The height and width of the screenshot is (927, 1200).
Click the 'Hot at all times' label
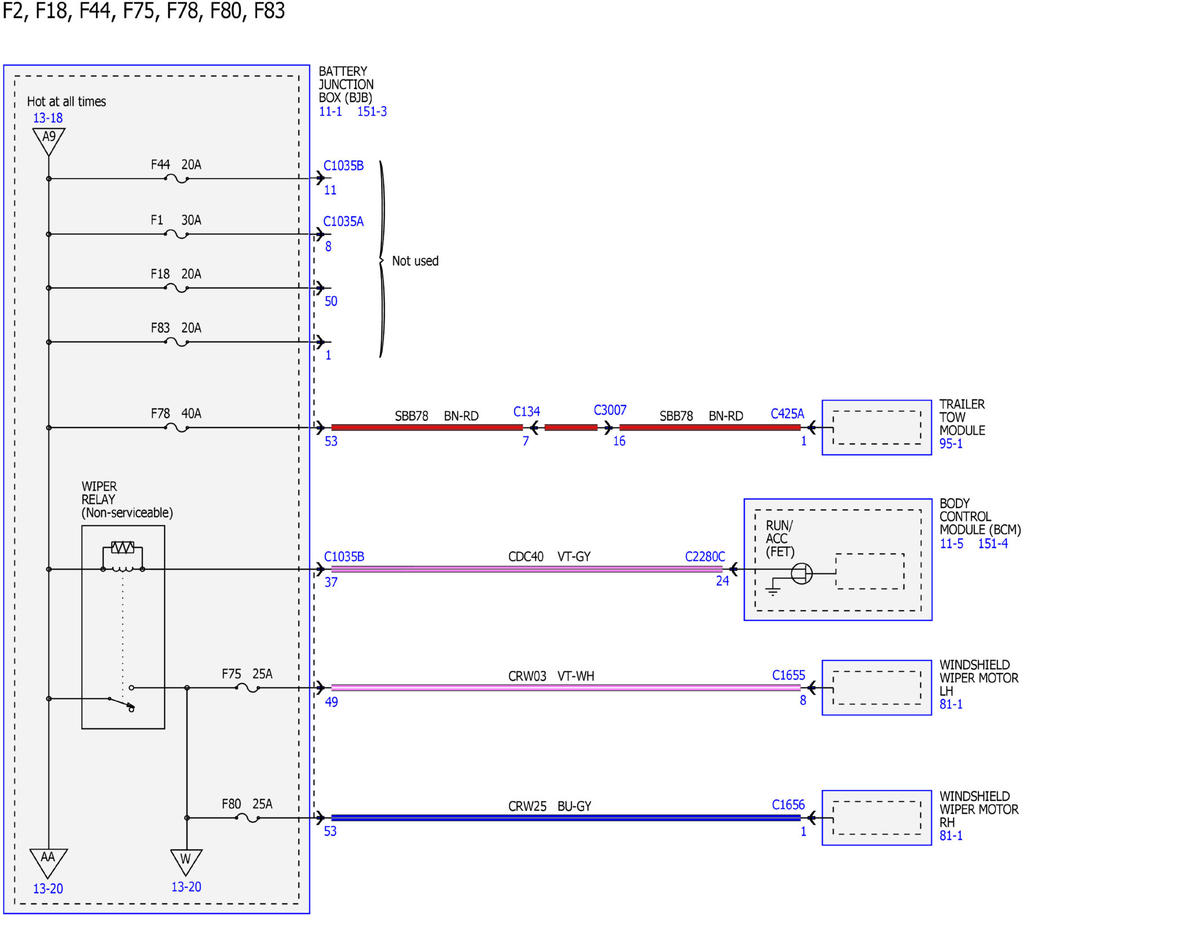(67, 101)
